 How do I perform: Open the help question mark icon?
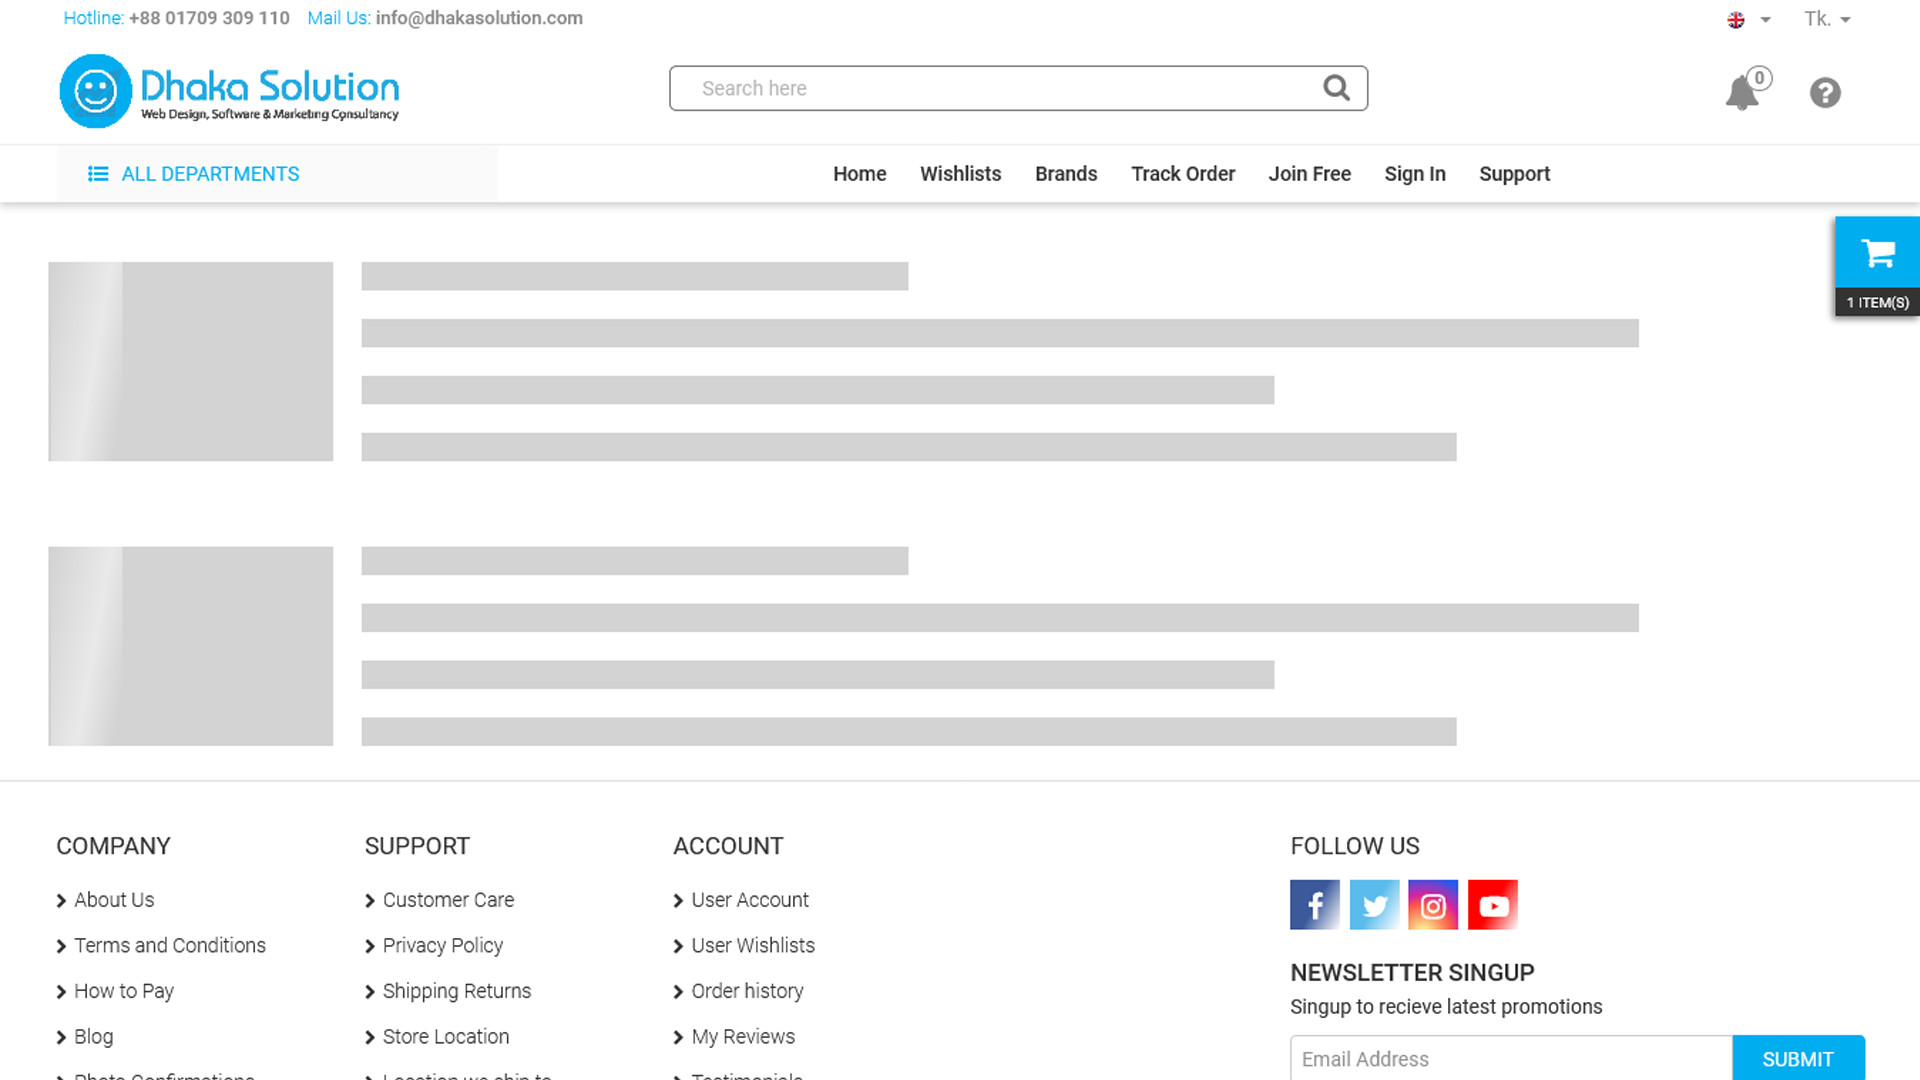coord(1825,93)
